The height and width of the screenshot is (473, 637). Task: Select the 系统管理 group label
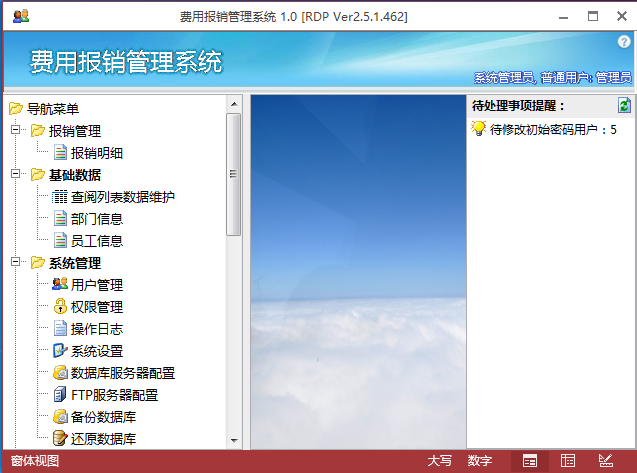click(75, 263)
